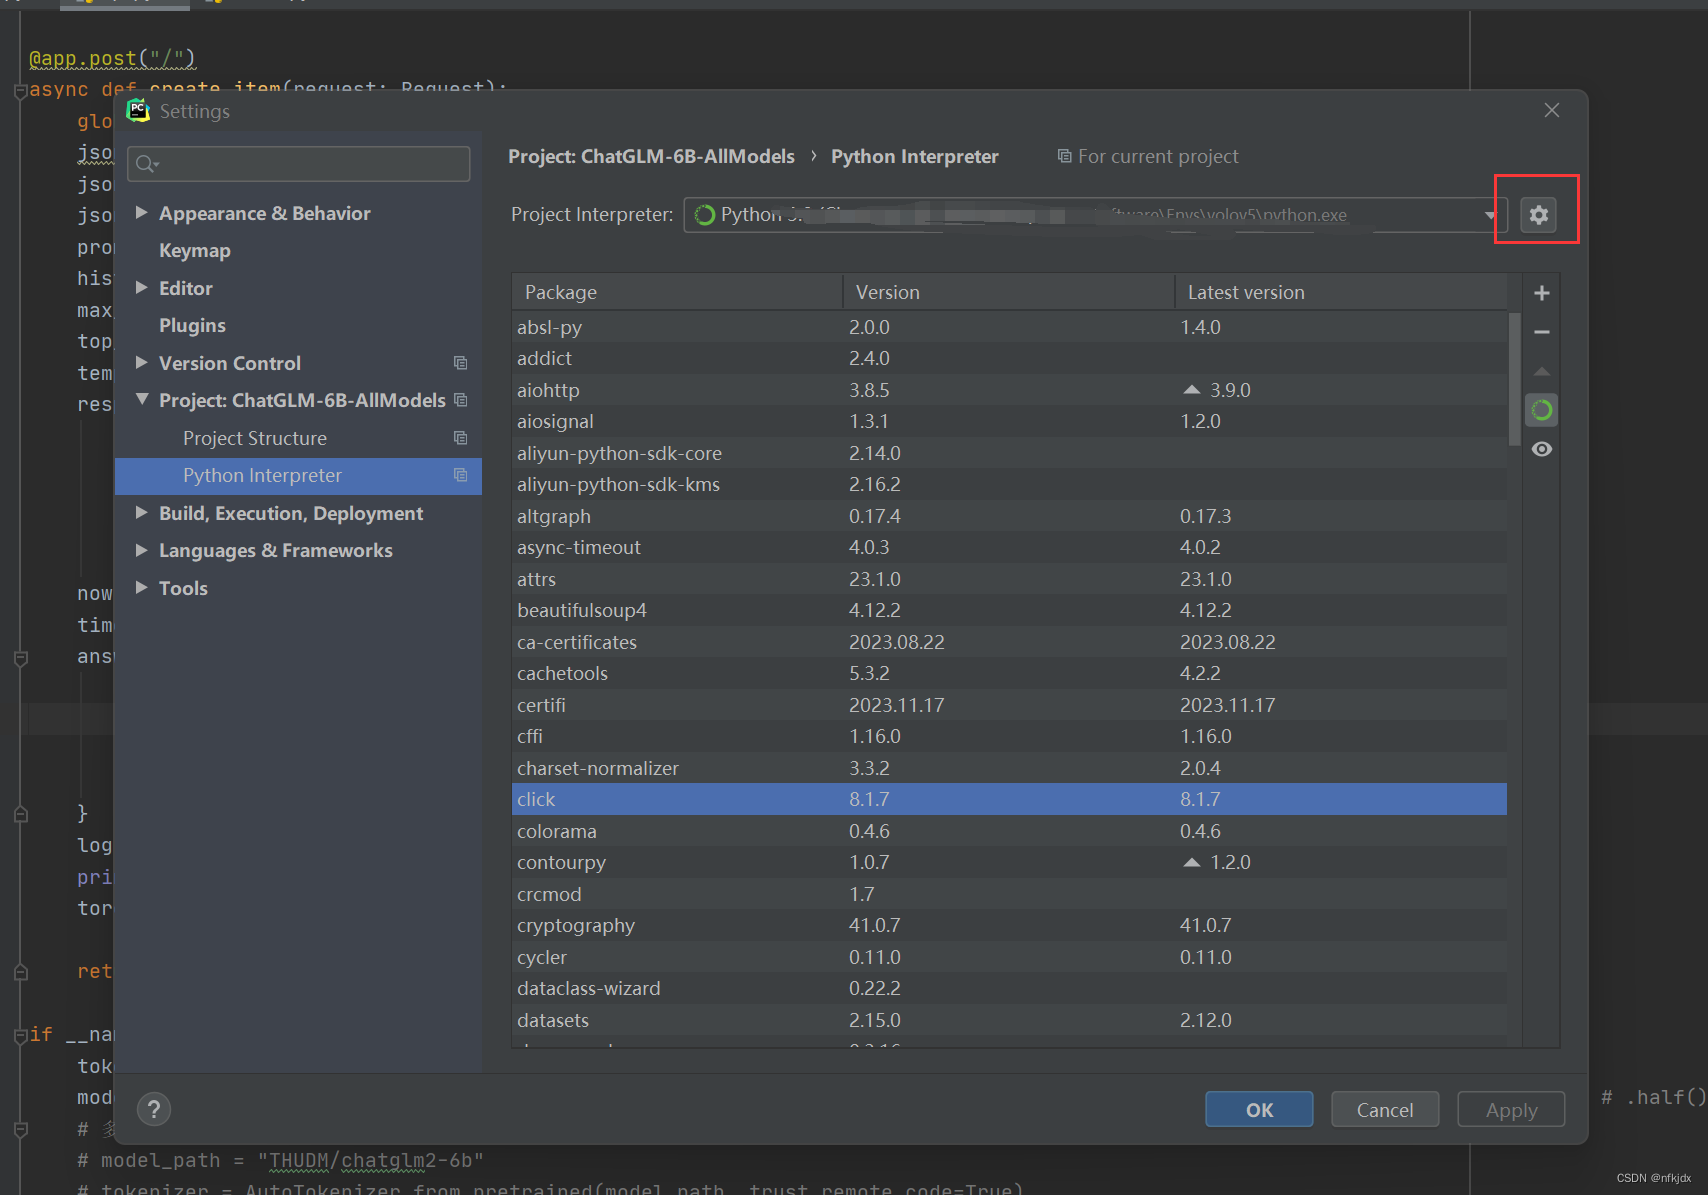The width and height of the screenshot is (1708, 1195).
Task: Expand the Editor settings section
Action: pos(141,288)
